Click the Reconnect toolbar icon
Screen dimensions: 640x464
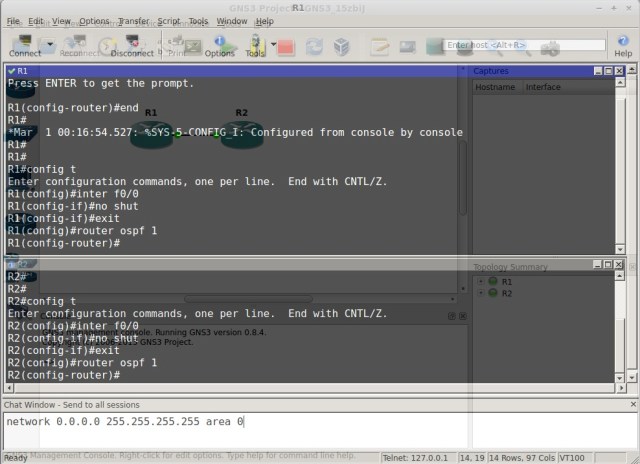80,46
